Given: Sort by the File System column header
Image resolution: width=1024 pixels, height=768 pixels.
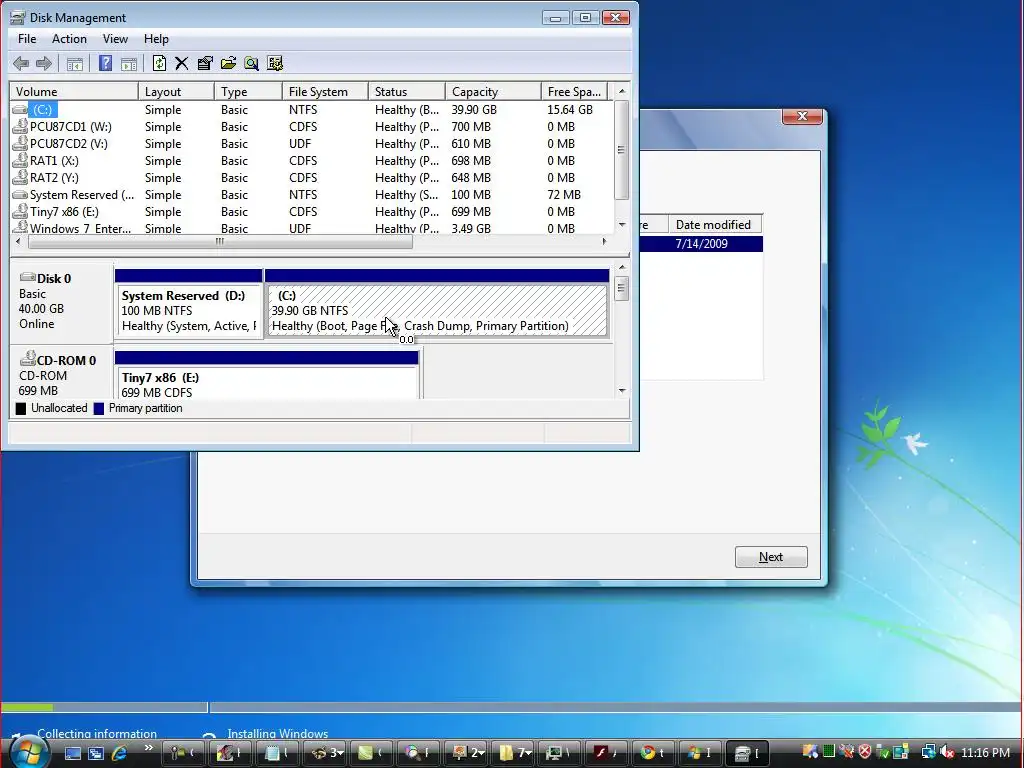Looking at the screenshot, I should 325,91.
